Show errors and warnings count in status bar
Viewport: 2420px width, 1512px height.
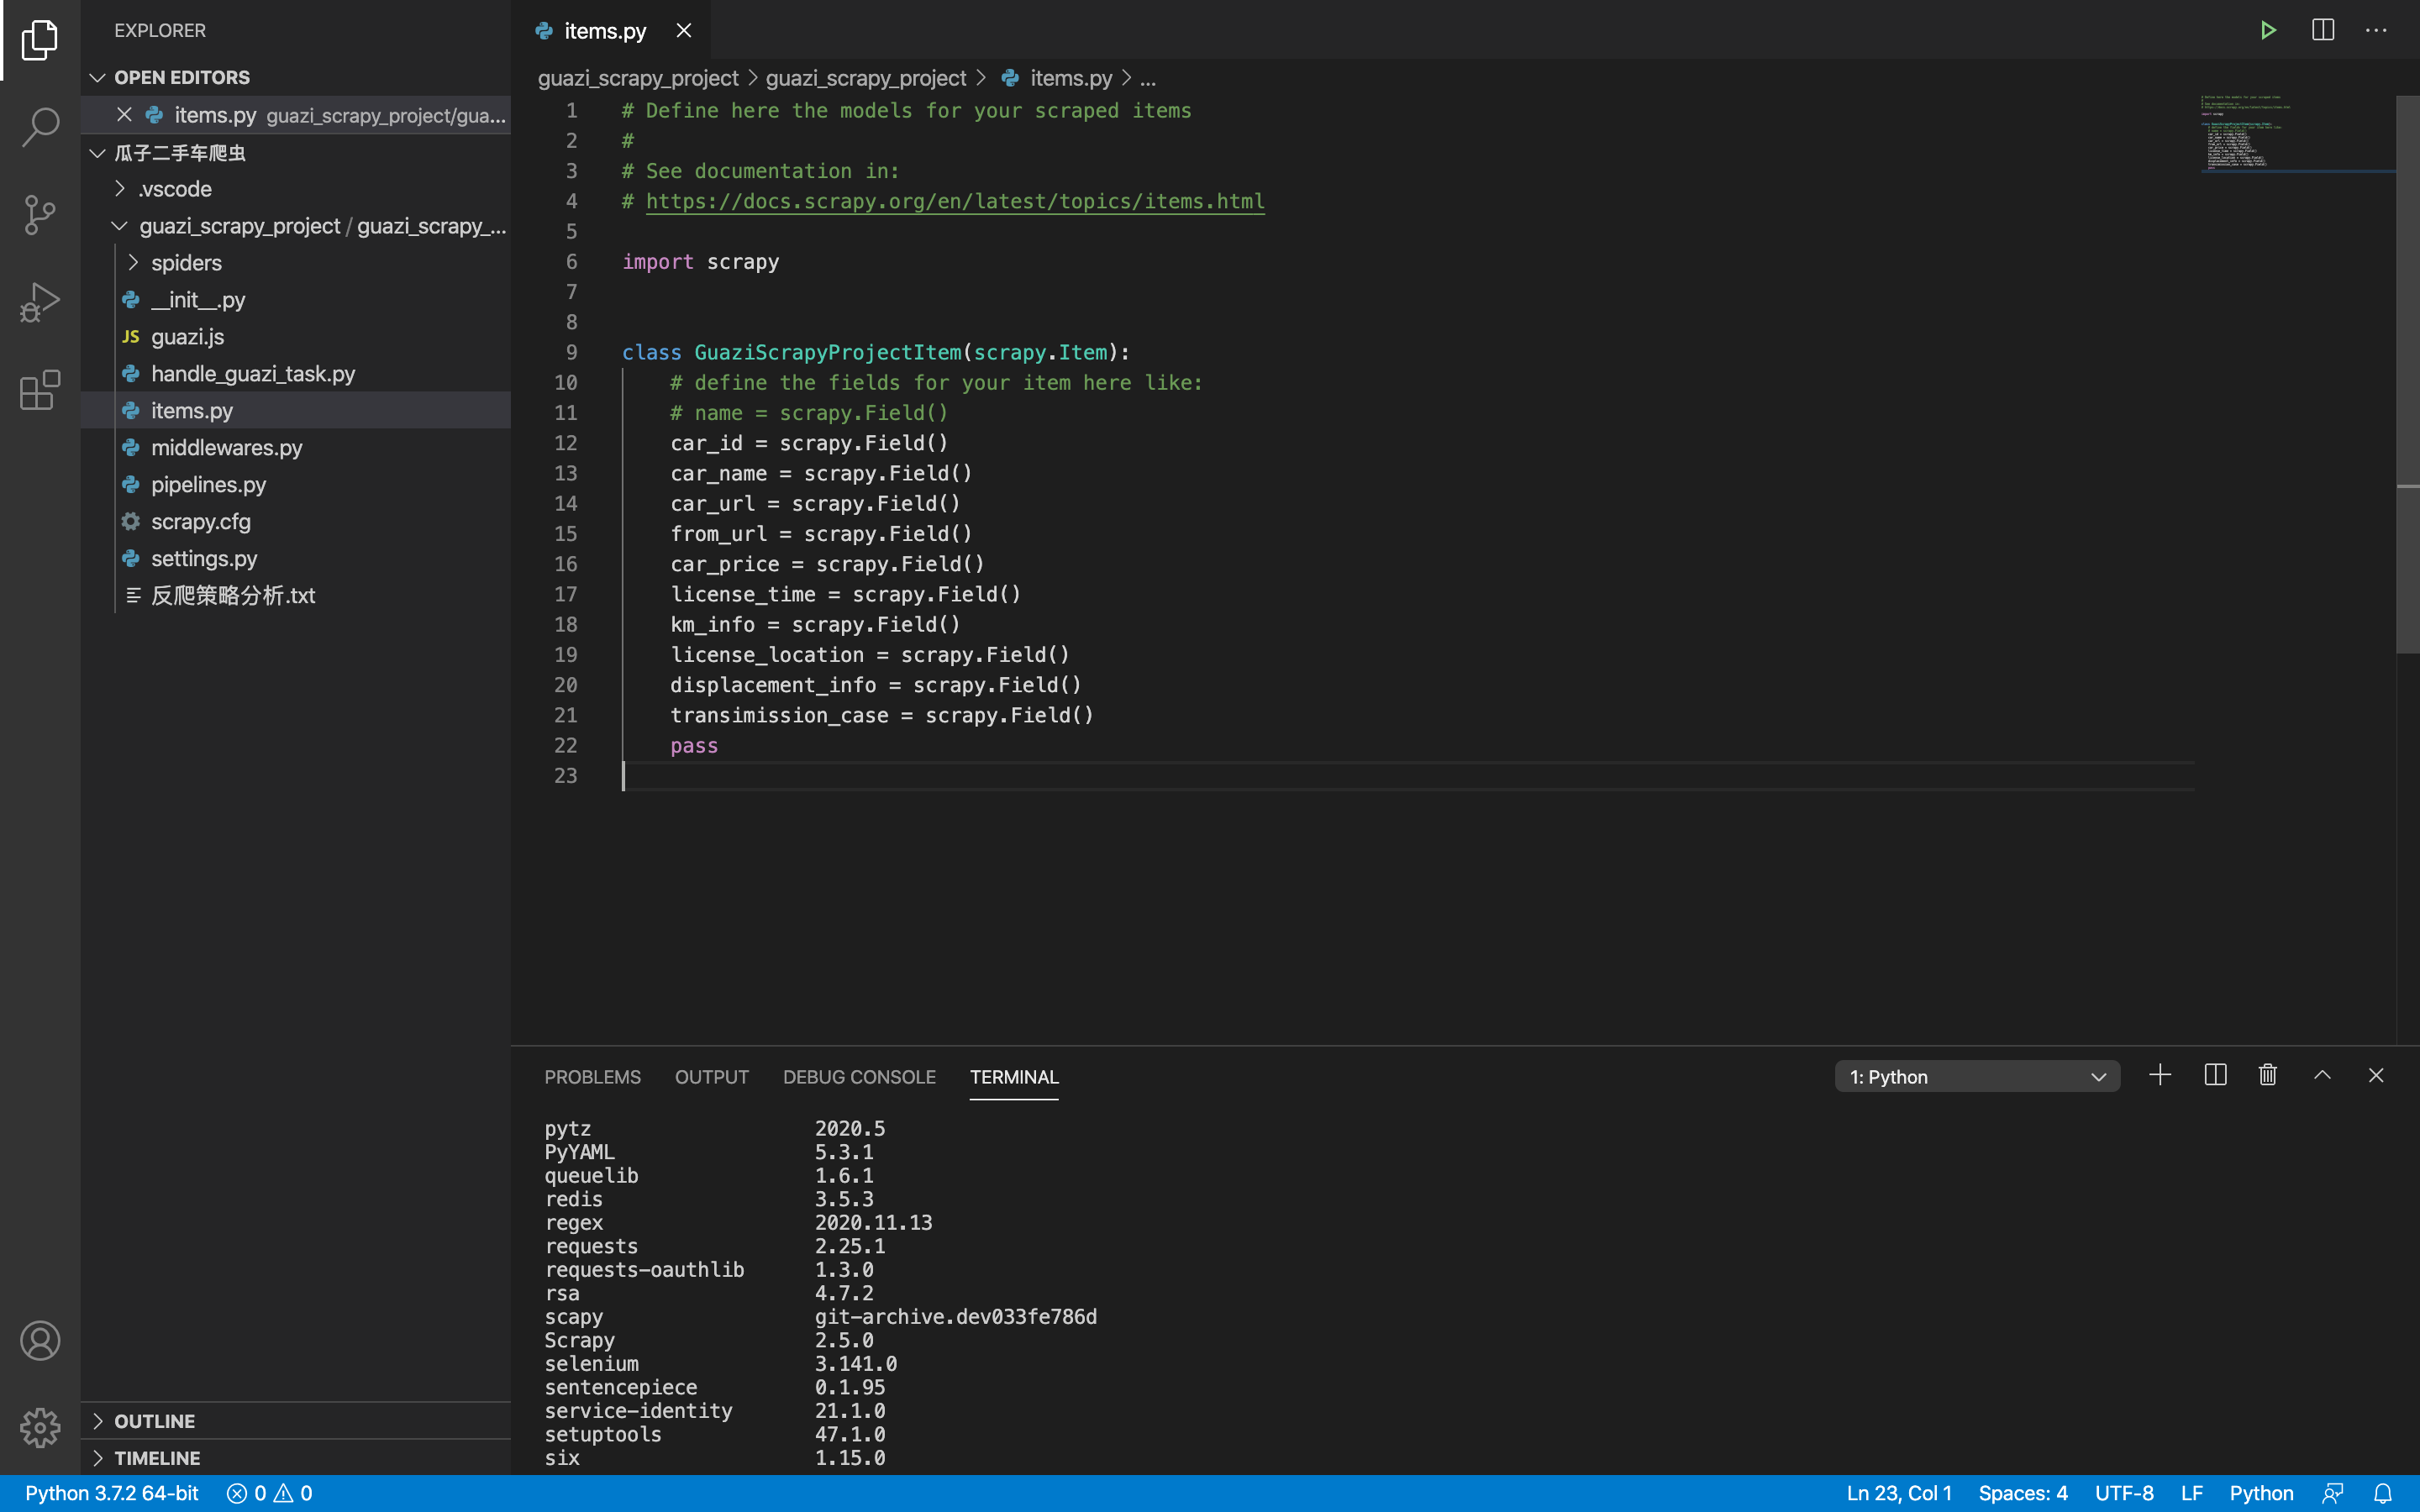coord(270,1493)
